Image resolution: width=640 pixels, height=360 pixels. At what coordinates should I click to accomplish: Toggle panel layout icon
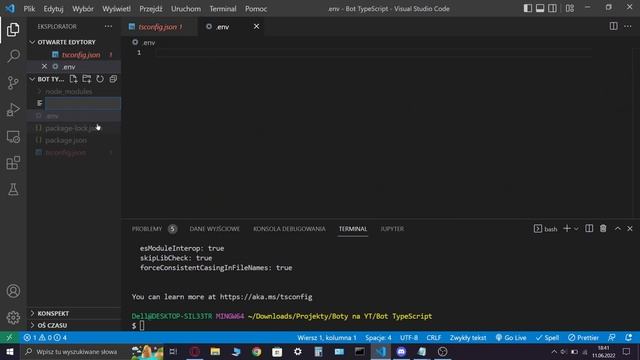pos(540,8)
